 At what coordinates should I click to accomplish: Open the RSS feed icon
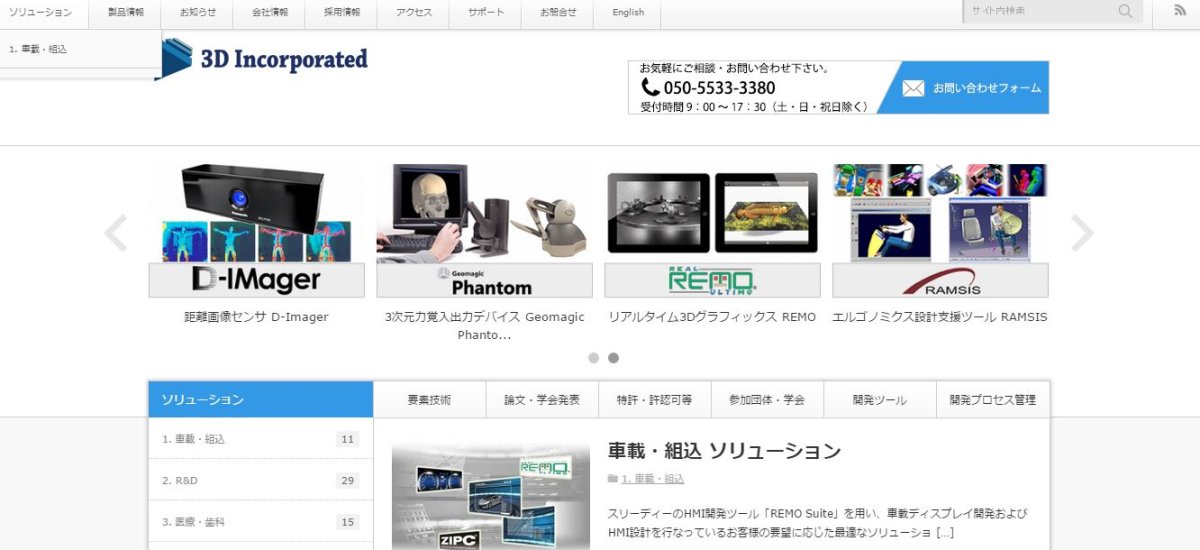[1180, 11]
